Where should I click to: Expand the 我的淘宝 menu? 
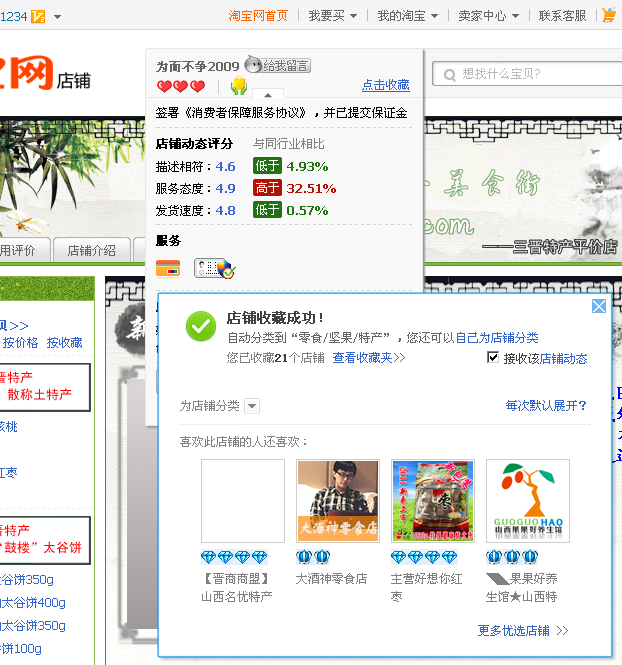[407, 16]
